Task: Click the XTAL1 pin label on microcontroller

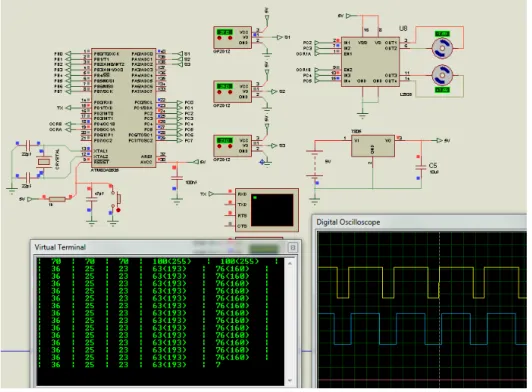Action: 101,151
